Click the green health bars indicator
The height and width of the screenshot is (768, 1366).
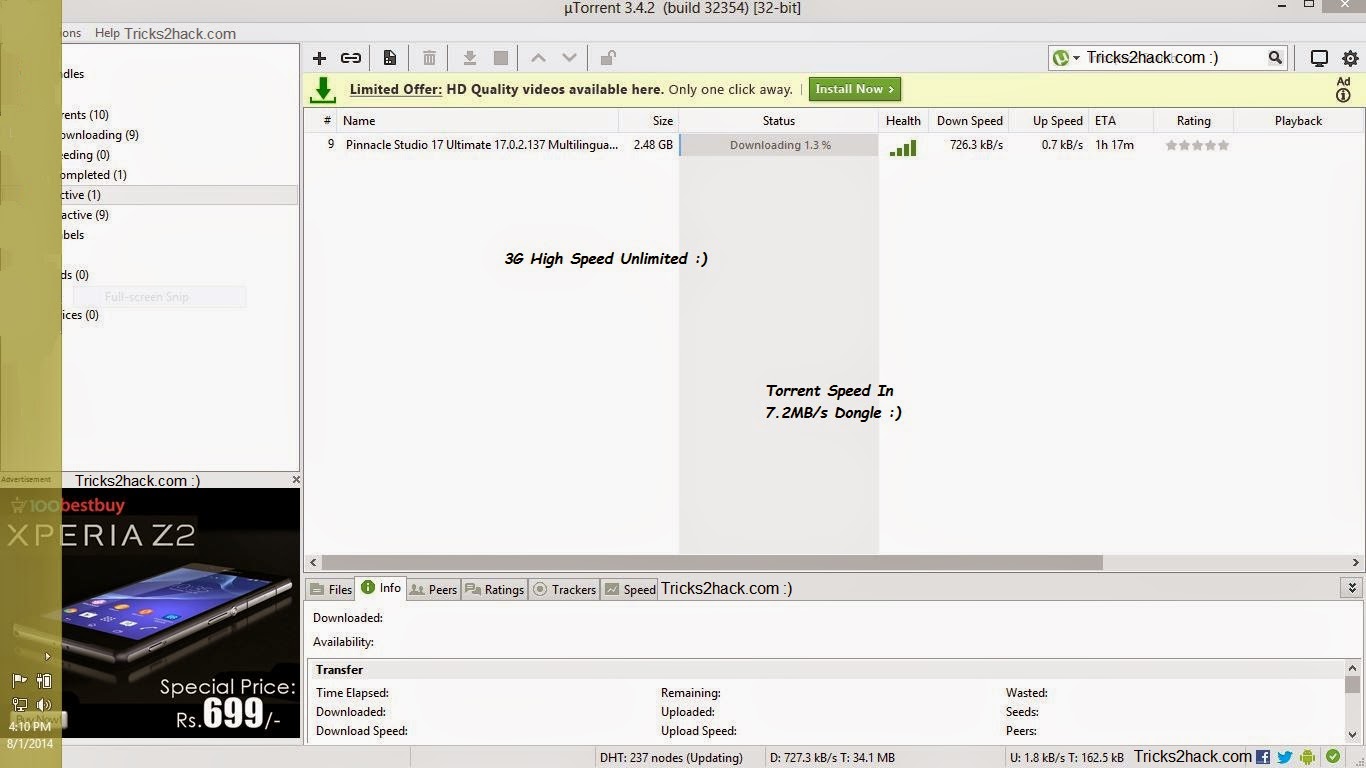pos(903,147)
